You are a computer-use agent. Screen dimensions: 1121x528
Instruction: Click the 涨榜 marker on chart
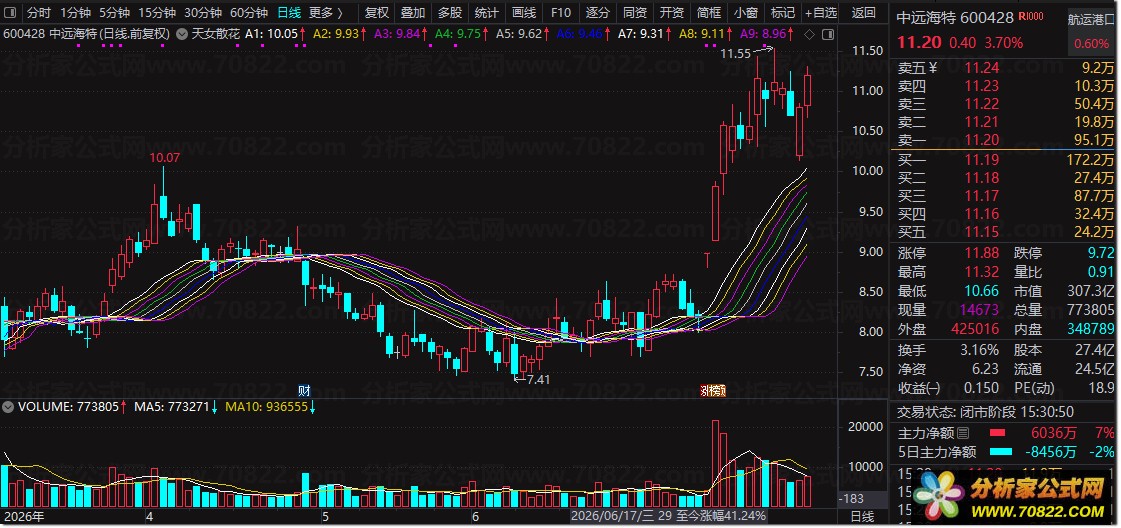(713, 390)
